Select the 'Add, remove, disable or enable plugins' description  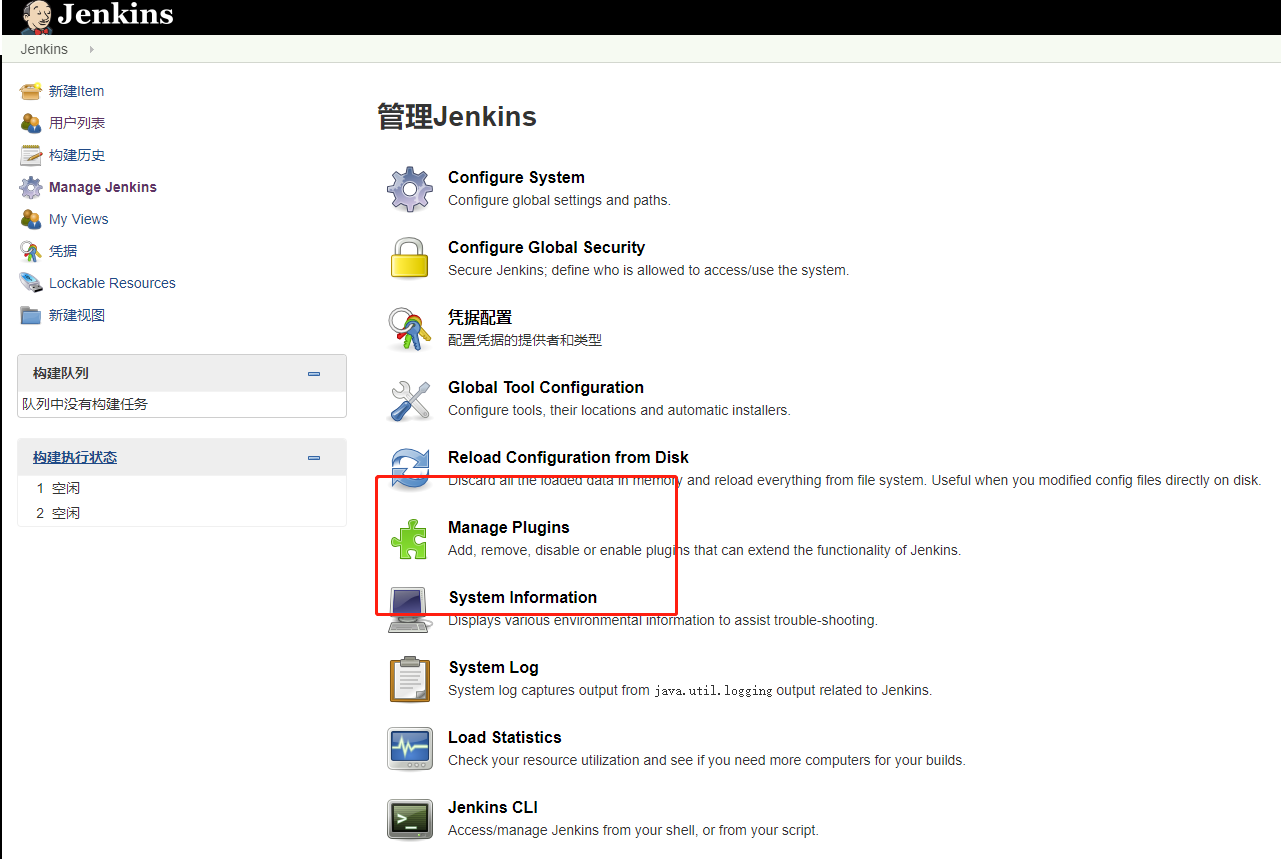704,550
